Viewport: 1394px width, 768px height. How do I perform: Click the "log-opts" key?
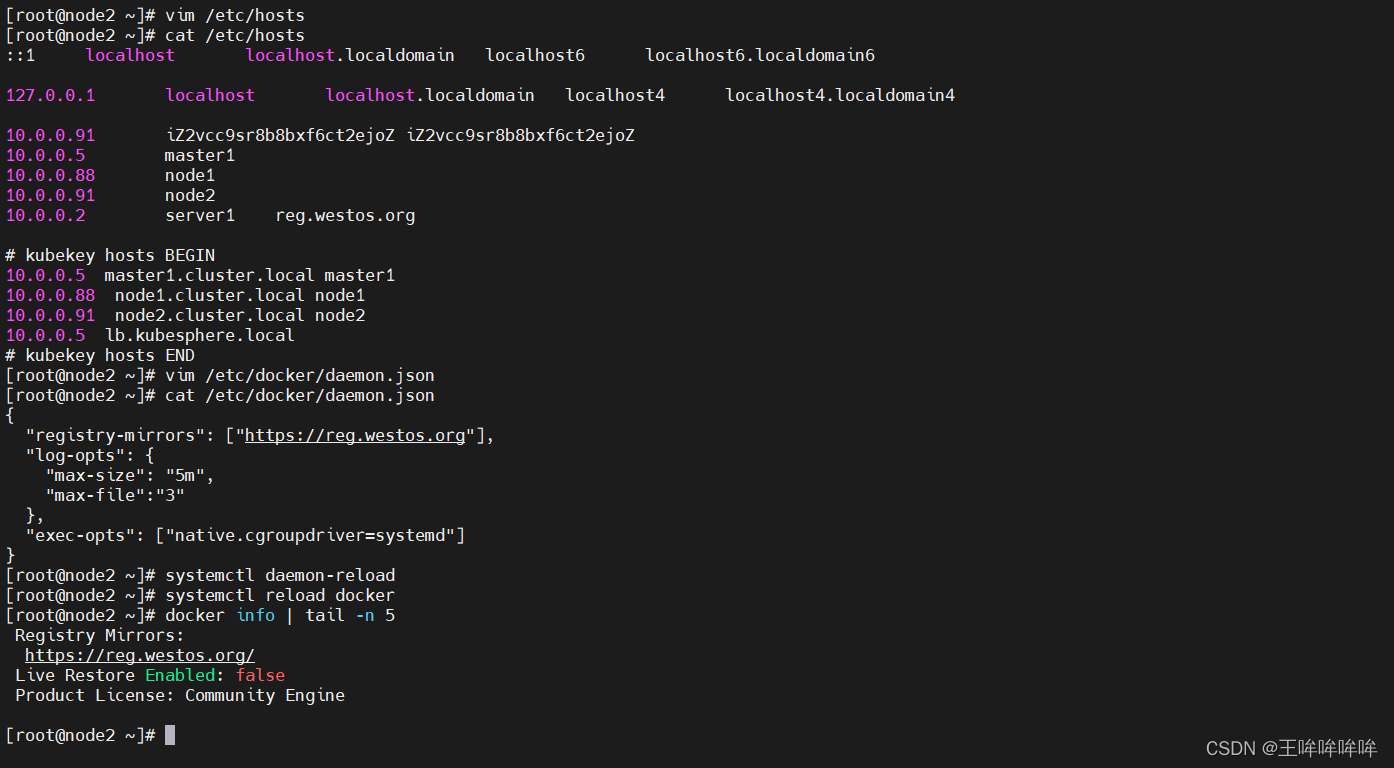(x=75, y=455)
